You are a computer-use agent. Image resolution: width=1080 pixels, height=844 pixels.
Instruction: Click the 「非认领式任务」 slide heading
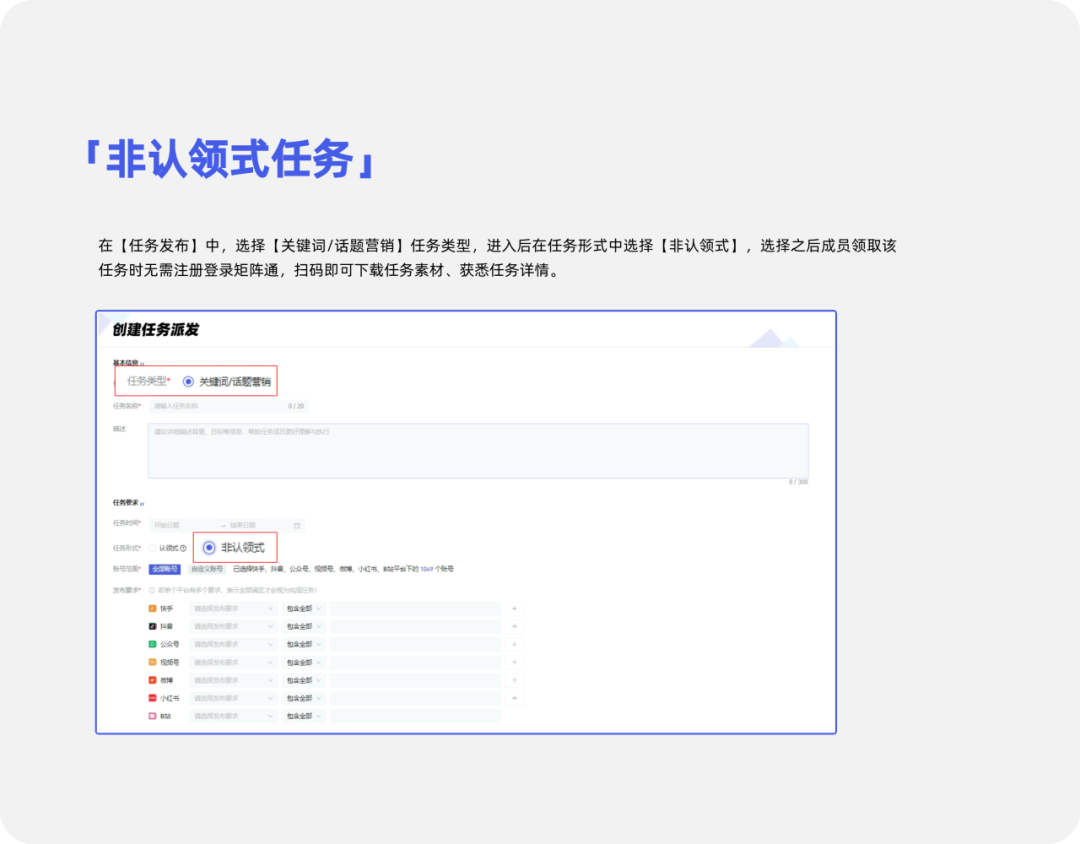point(229,159)
